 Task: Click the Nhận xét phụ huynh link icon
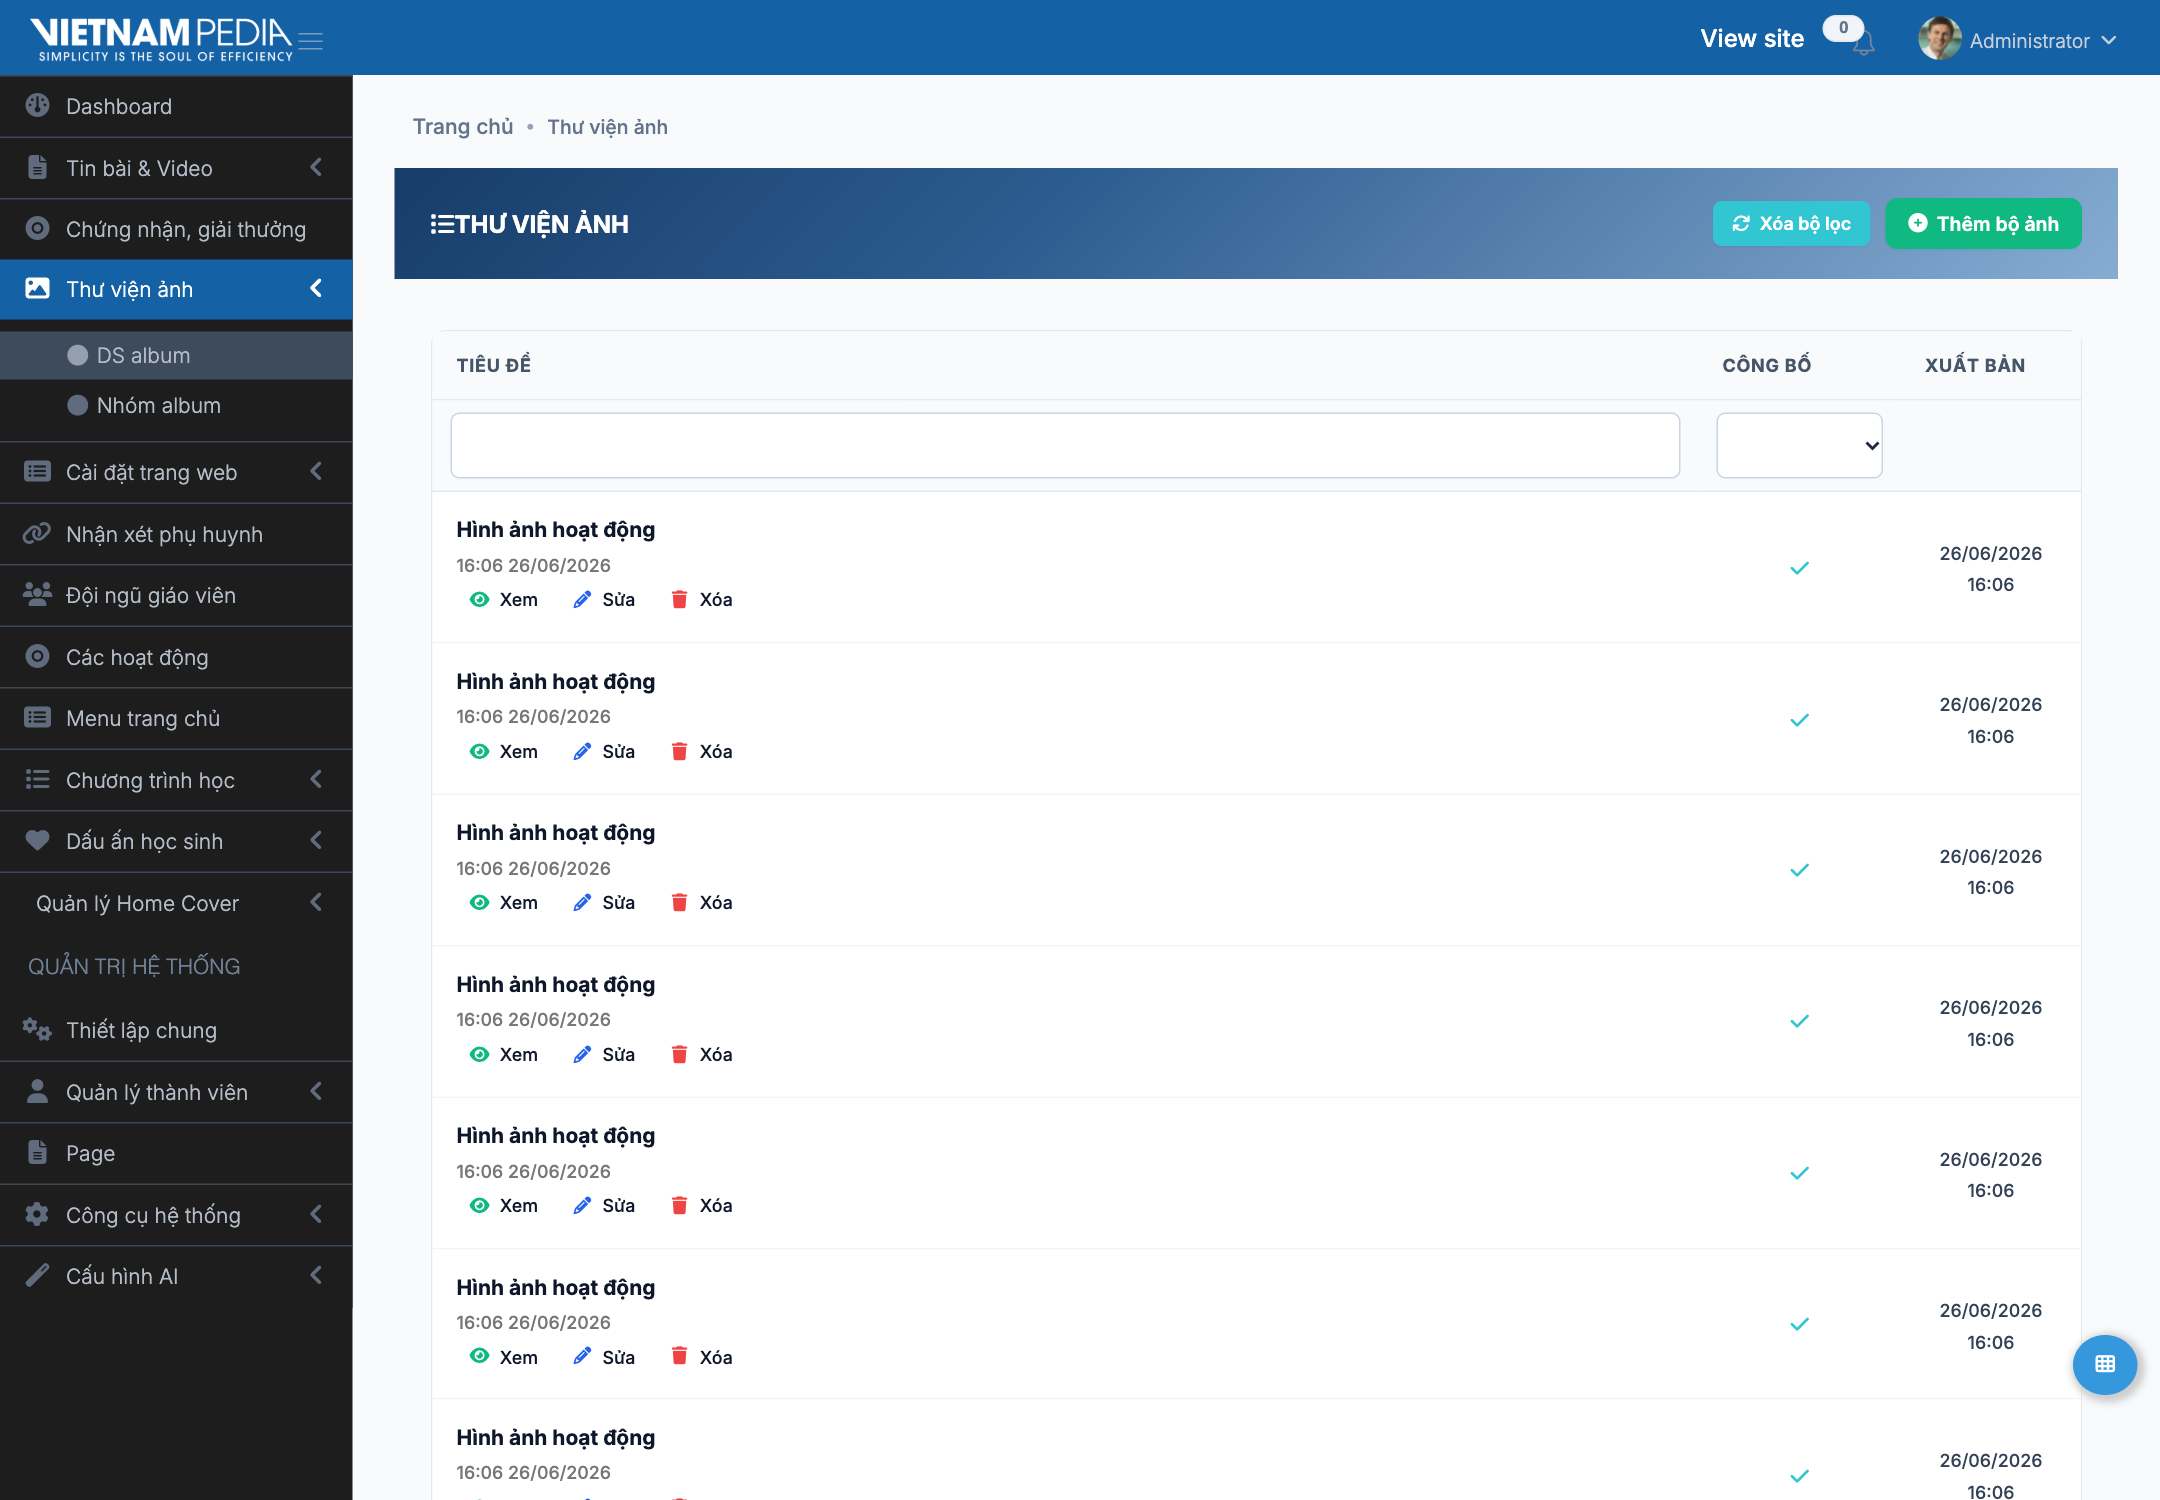pyautogui.click(x=37, y=534)
